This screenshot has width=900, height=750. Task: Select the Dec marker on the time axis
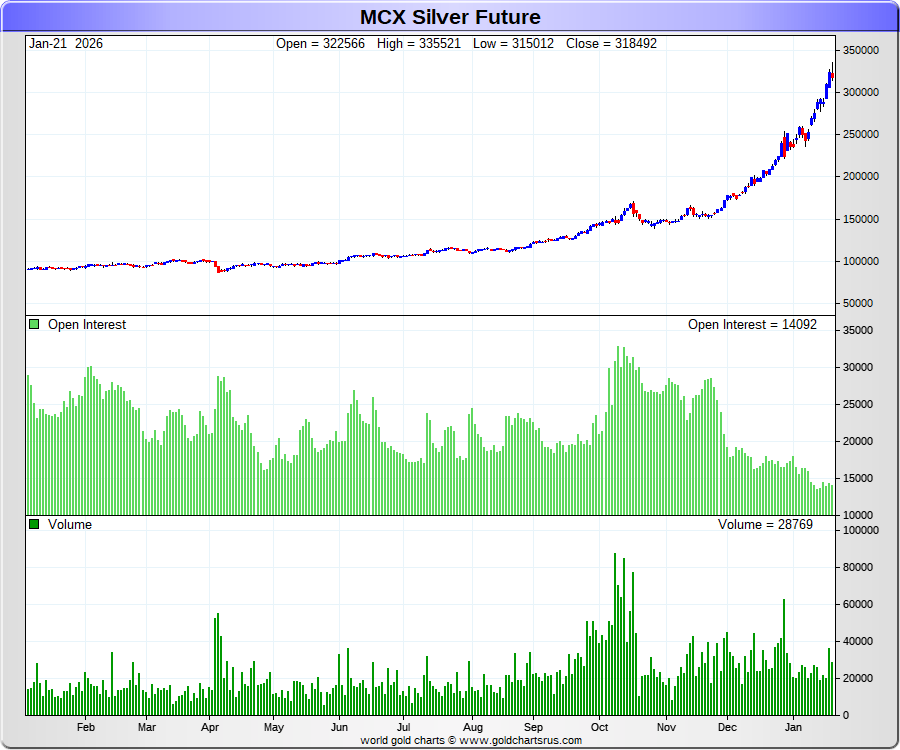coord(727,728)
